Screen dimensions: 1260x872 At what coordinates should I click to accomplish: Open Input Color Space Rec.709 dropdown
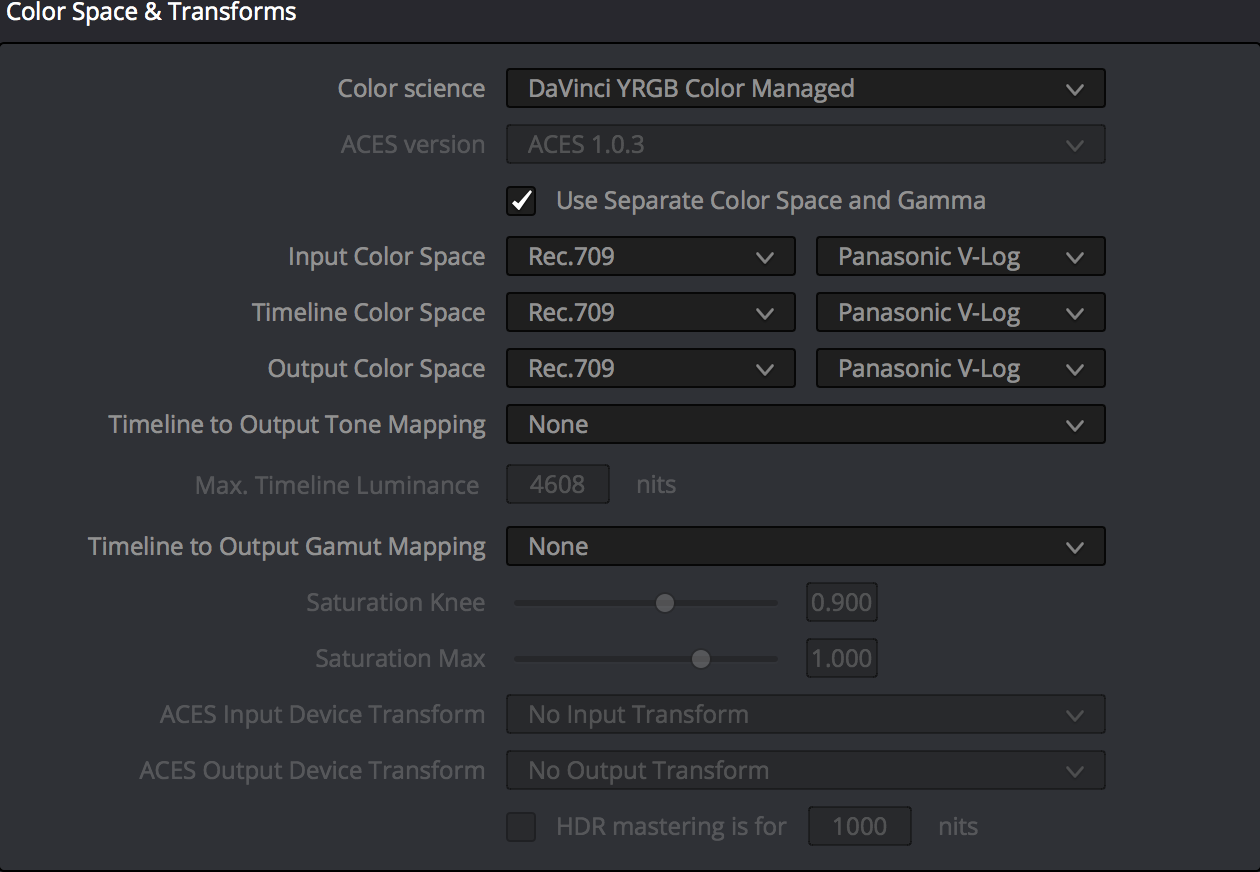[651, 256]
